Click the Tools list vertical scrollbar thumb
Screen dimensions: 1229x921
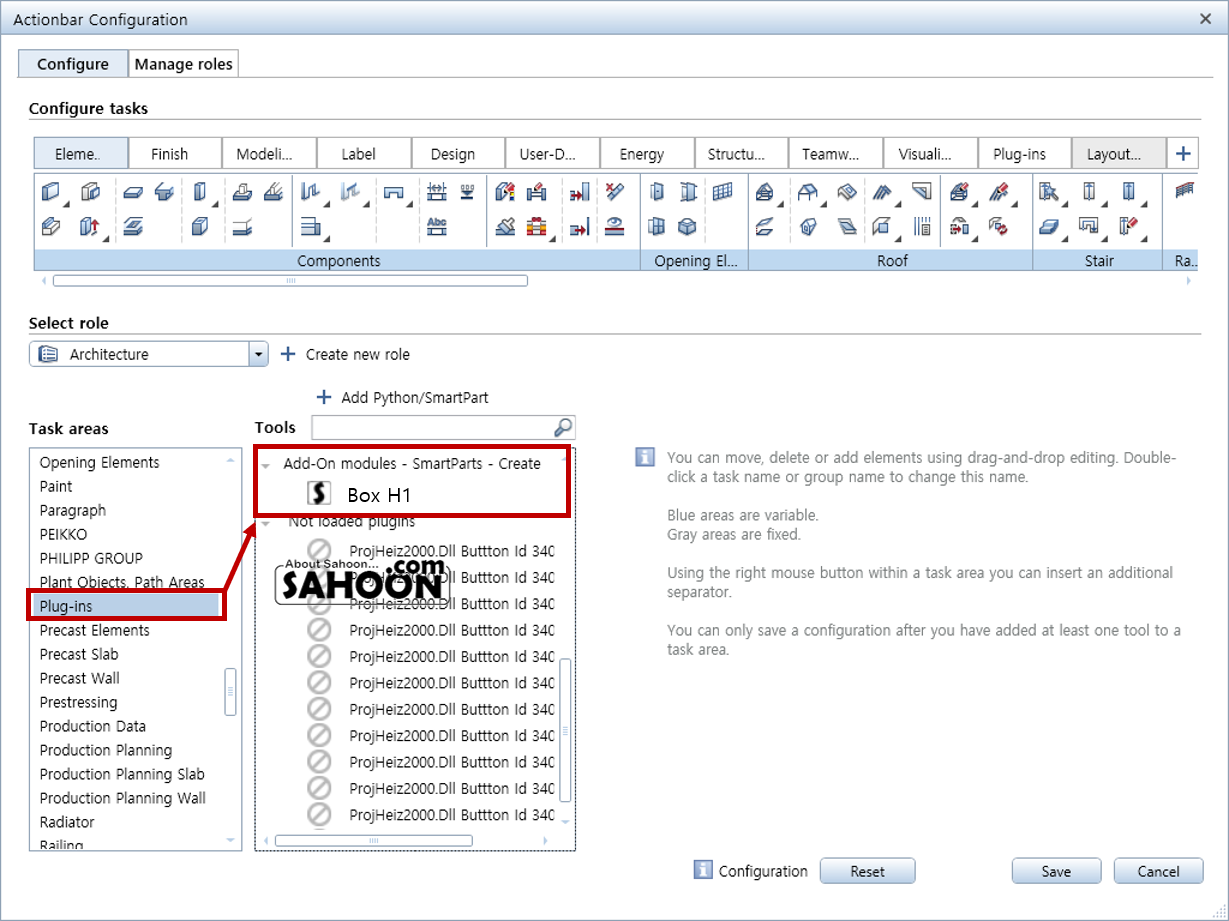[565, 730]
